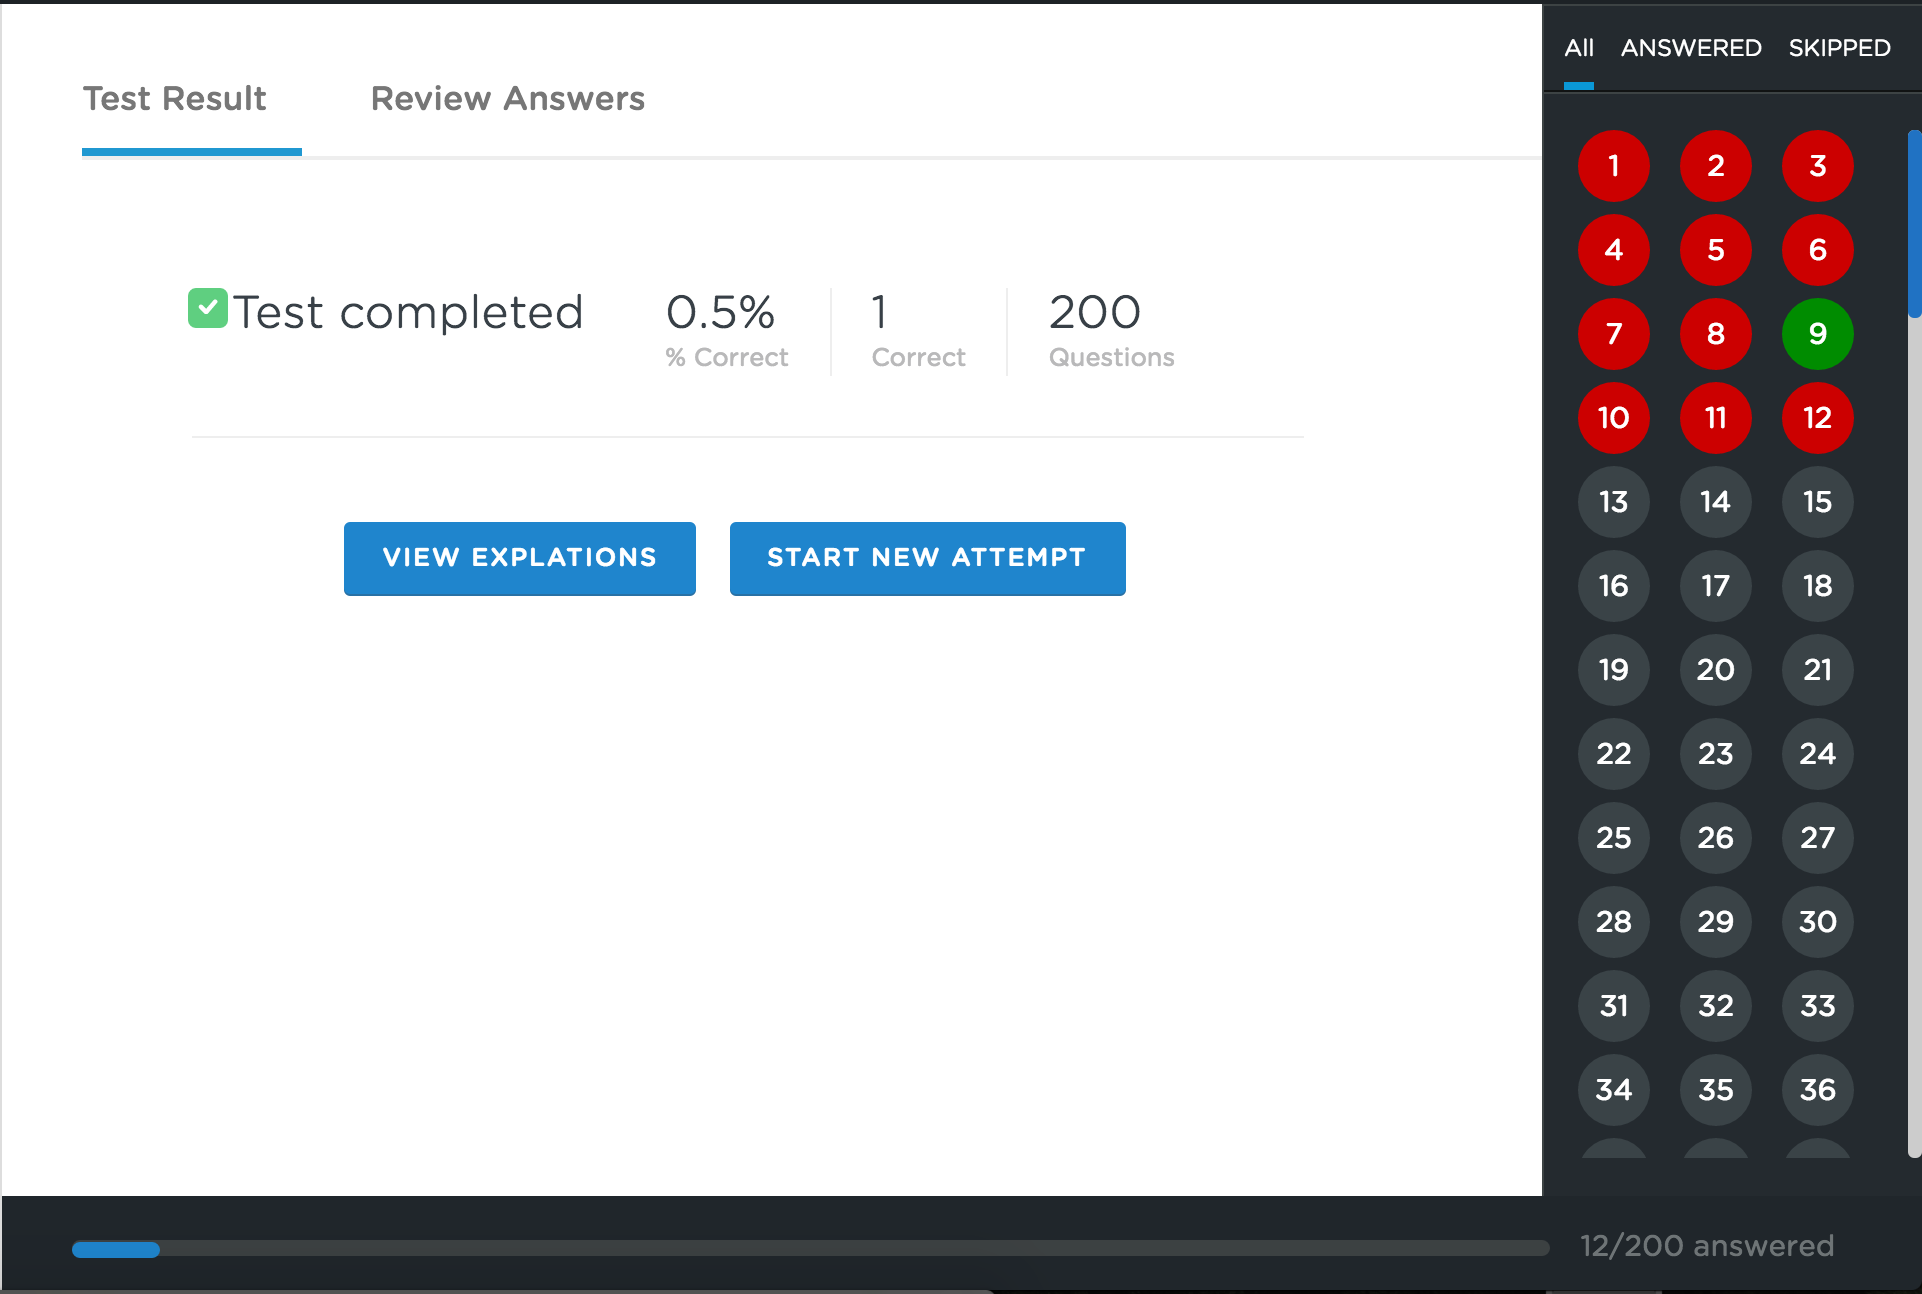This screenshot has width=1922, height=1294.
Task: Open question 28
Action: click(1614, 922)
